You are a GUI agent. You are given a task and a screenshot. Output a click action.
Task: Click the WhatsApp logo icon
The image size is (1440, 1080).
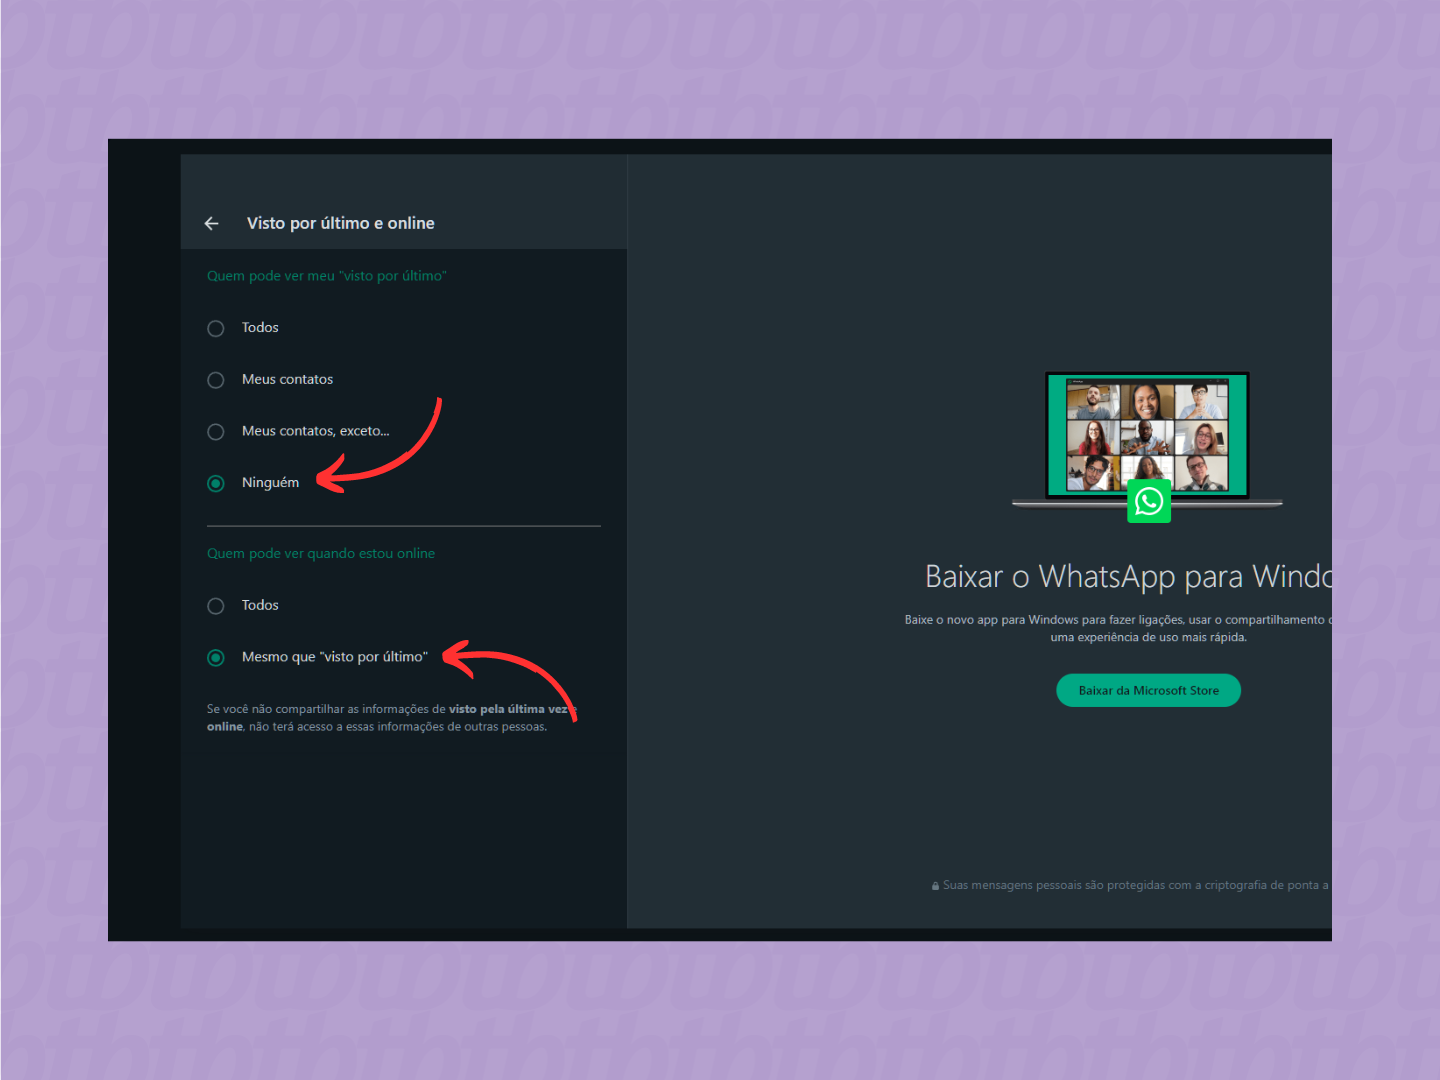click(x=1148, y=501)
